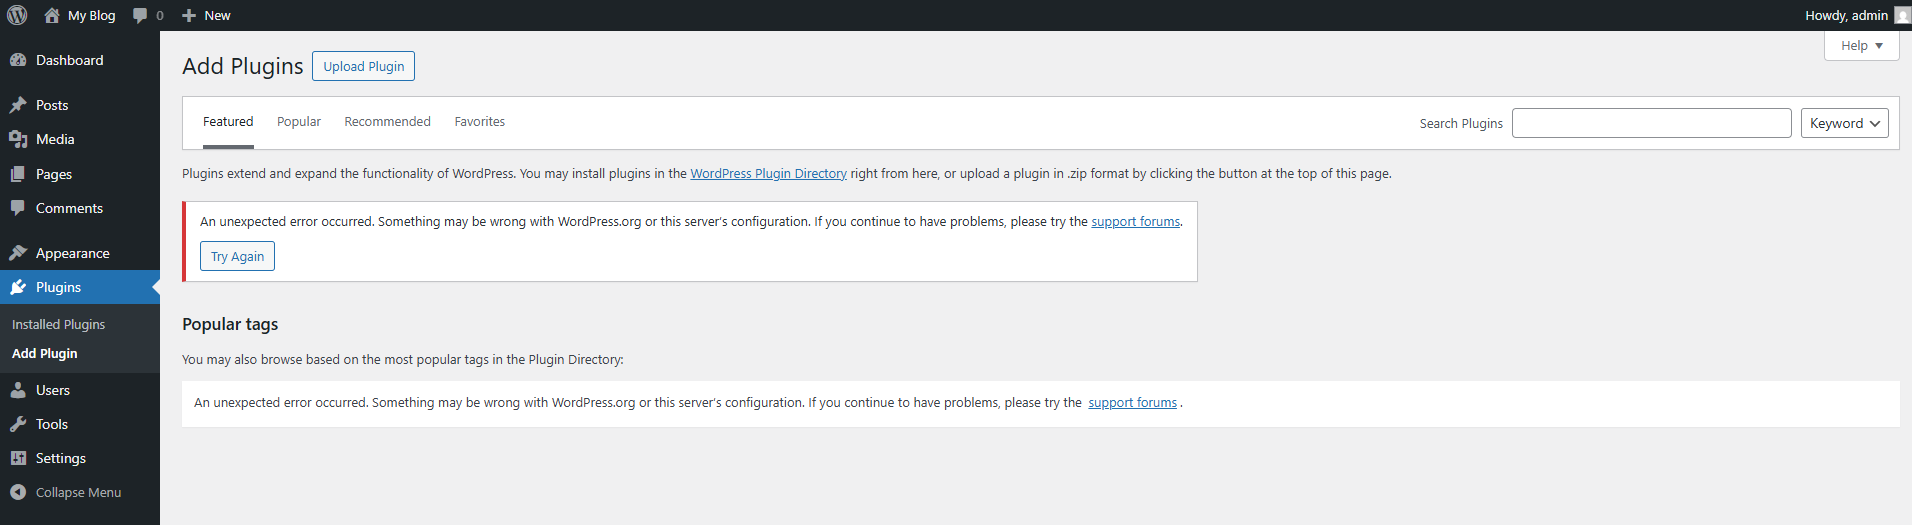Image resolution: width=1912 pixels, height=525 pixels.
Task: Open the Media menu label
Action: [x=55, y=139]
